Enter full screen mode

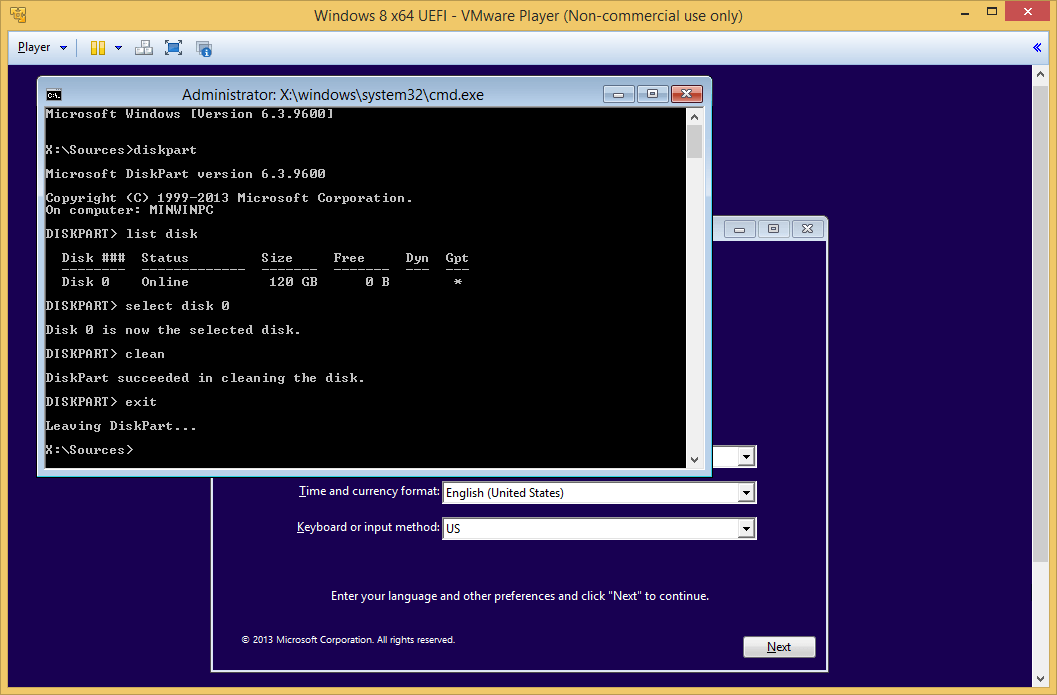173,48
